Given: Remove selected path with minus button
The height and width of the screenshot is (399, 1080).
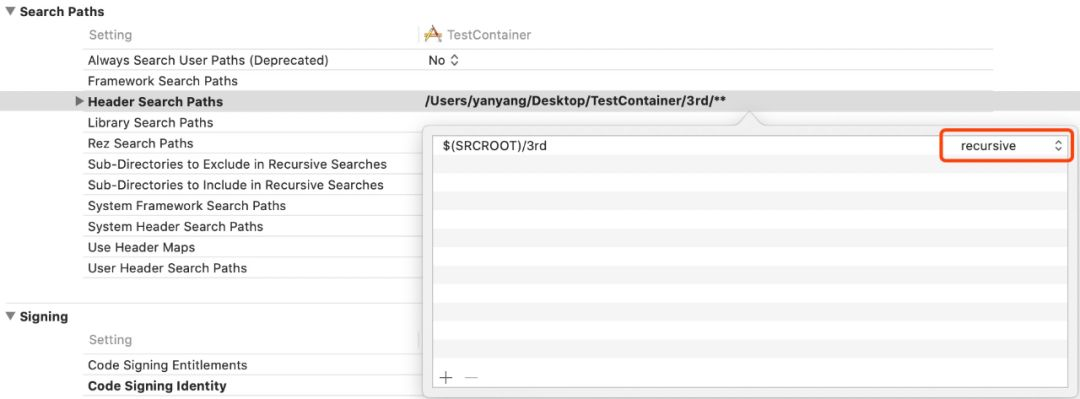Looking at the screenshot, I should coord(471,378).
